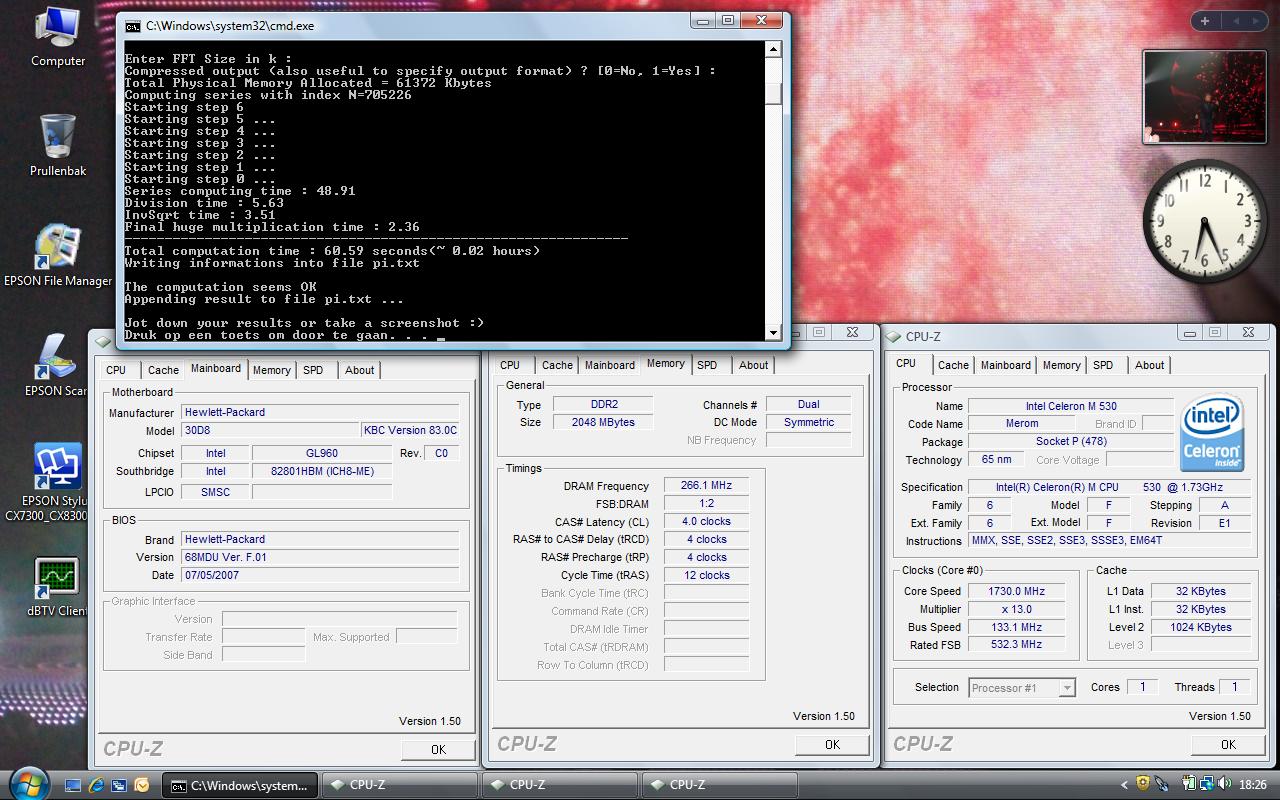The image size is (1280, 800).
Task: Click the tray icon next to the security shield
Action: 1161,784
